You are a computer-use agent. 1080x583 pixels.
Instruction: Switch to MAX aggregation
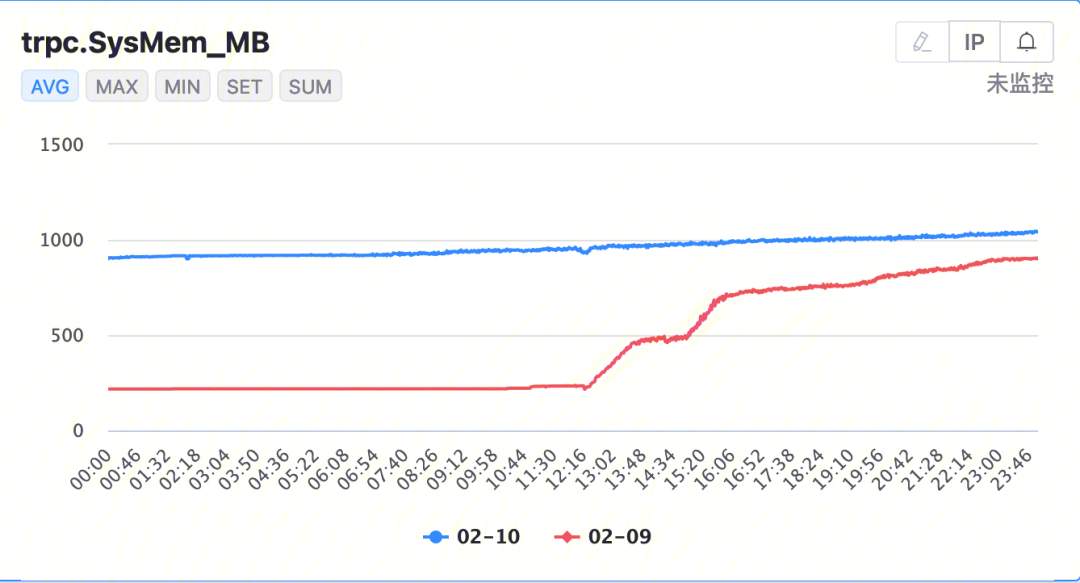[x=117, y=86]
